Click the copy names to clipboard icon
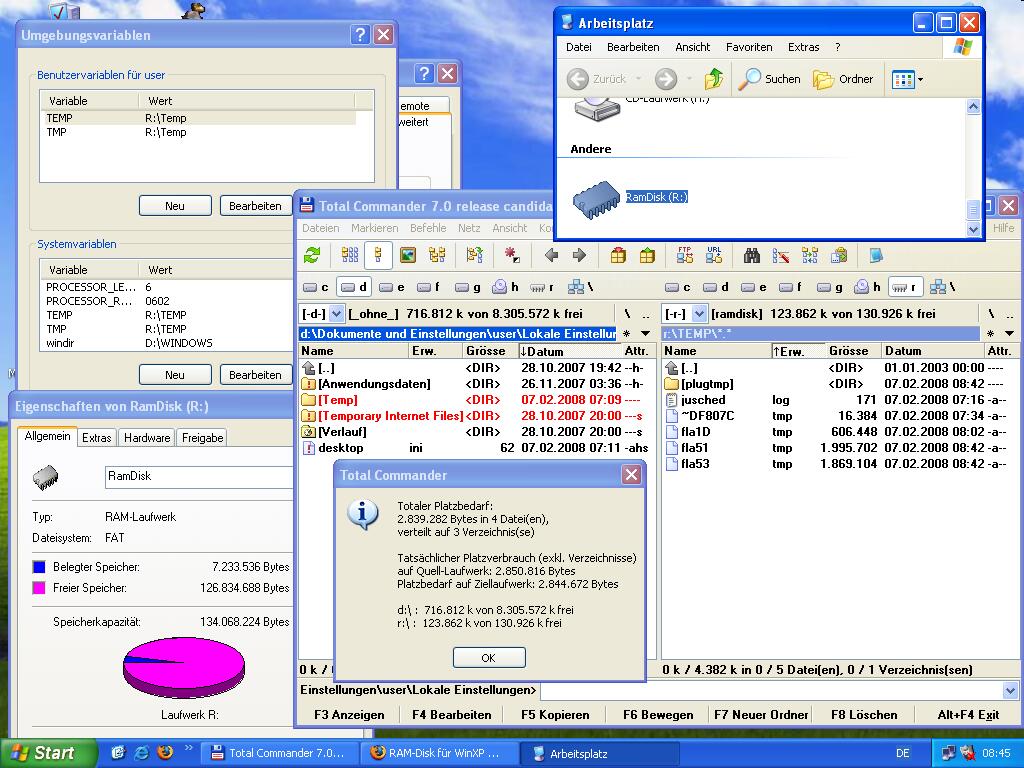1024x768 pixels. [839, 255]
